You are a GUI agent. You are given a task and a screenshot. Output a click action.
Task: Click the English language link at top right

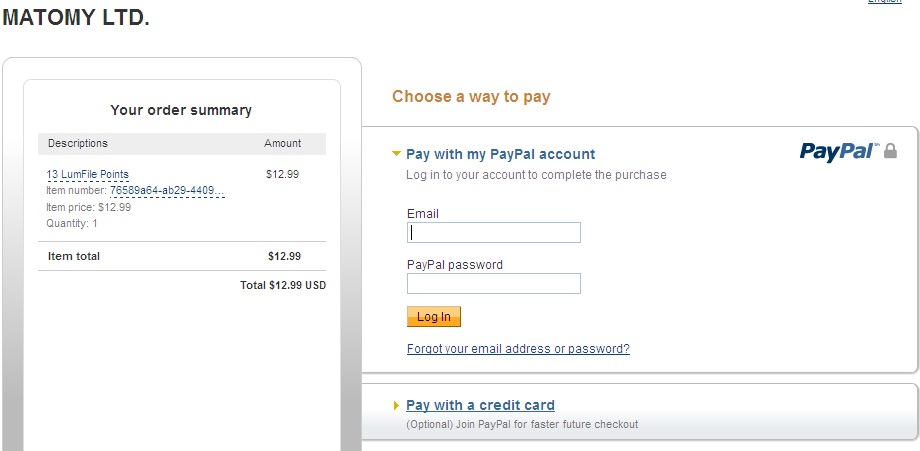(x=884, y=2)
